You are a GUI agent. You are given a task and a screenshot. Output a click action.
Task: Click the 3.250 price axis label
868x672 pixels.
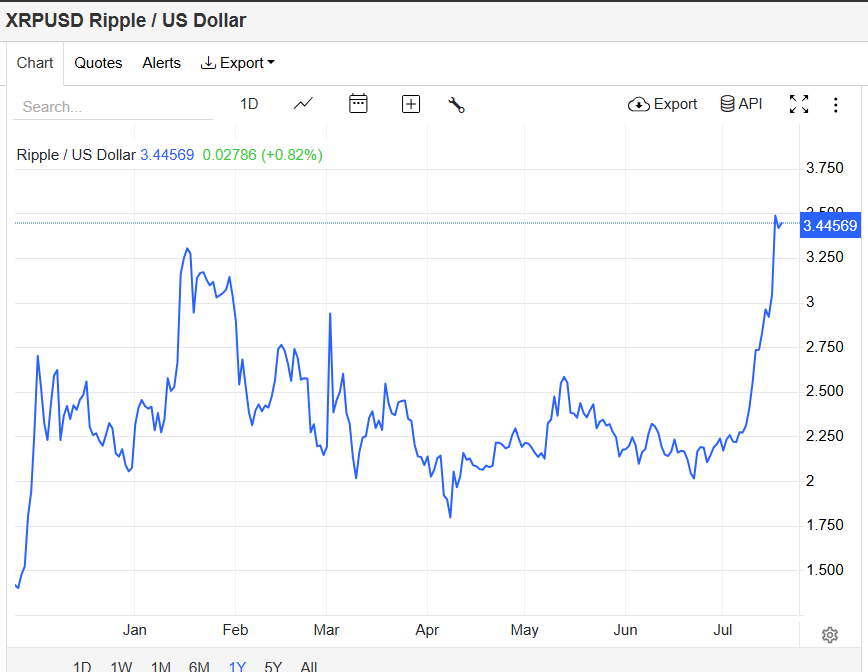coord(824,257)
